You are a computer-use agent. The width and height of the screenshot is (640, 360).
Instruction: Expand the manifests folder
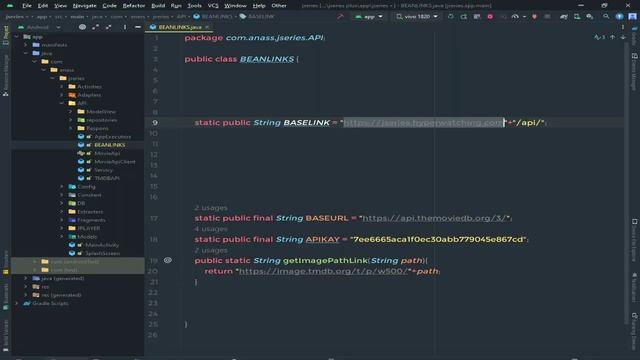(26, 45)
